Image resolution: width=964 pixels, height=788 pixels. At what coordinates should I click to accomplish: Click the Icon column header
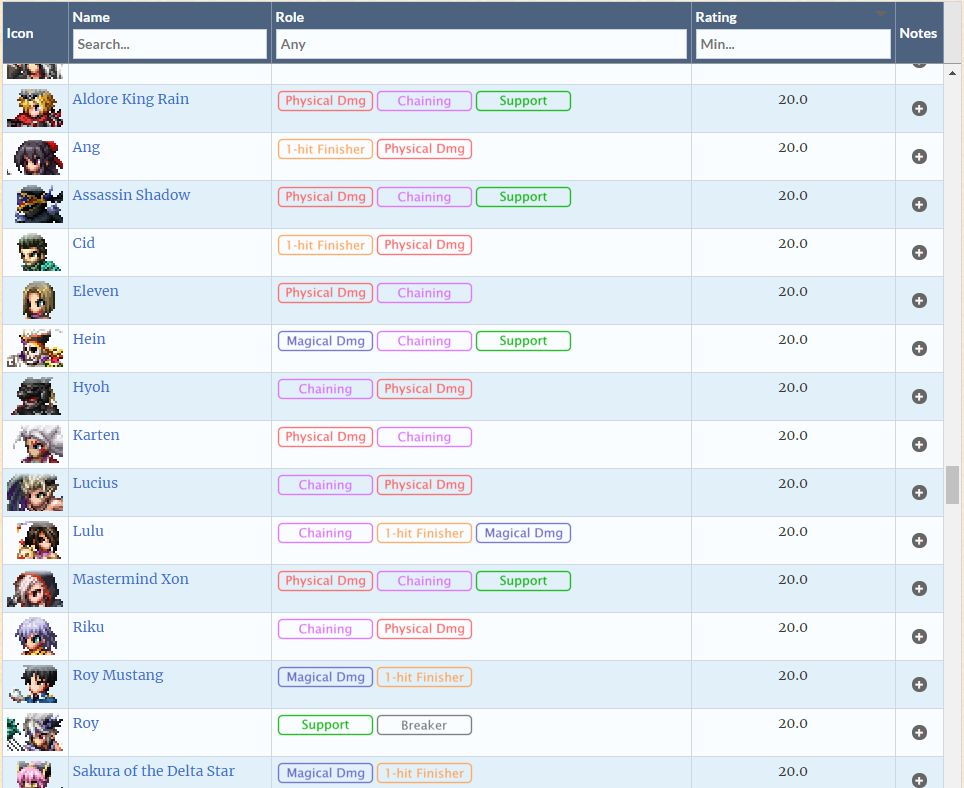point(20,33)
